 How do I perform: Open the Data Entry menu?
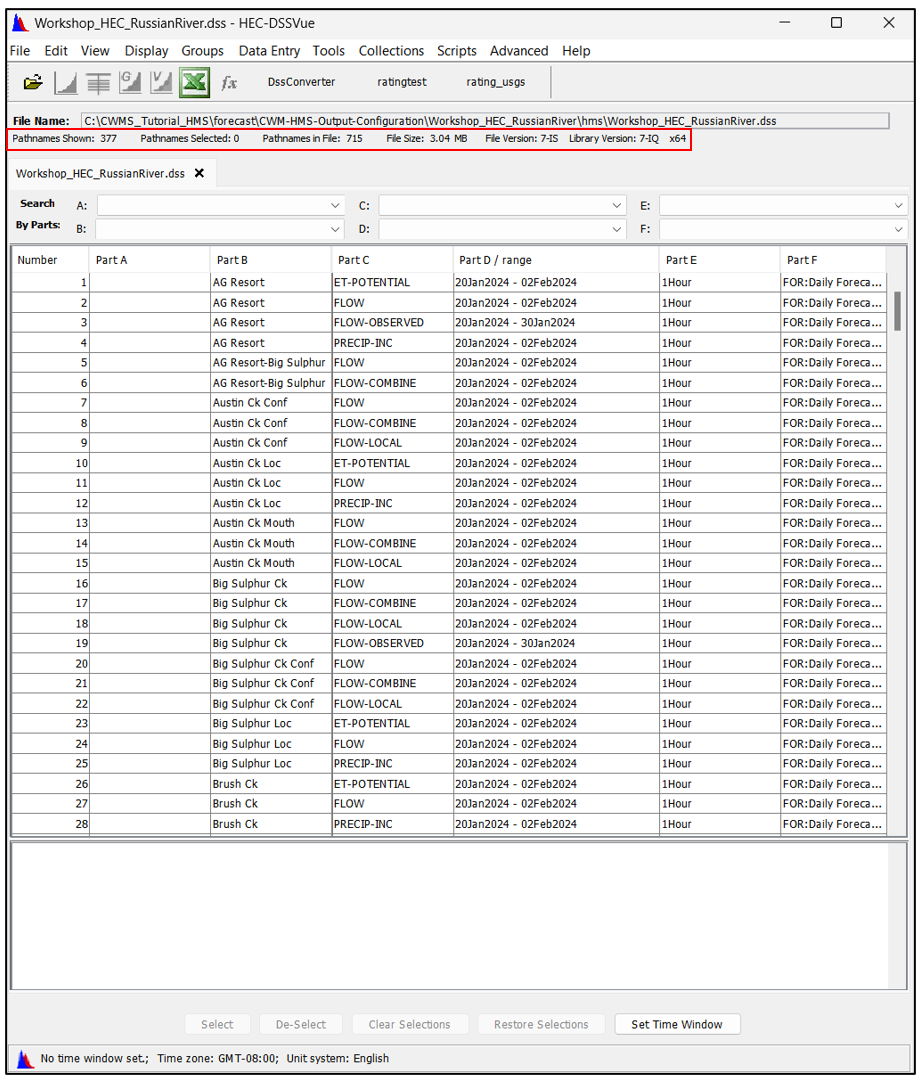(x=269, y=51)
